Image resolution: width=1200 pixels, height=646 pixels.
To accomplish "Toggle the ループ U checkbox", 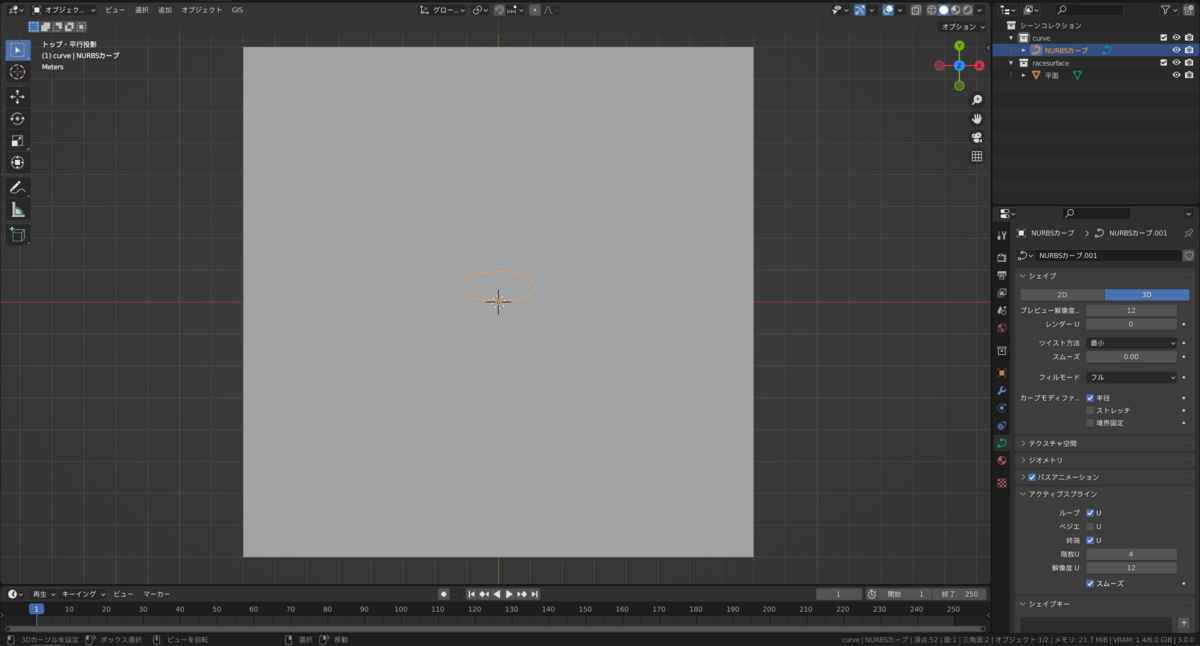I will point(1090,513).
